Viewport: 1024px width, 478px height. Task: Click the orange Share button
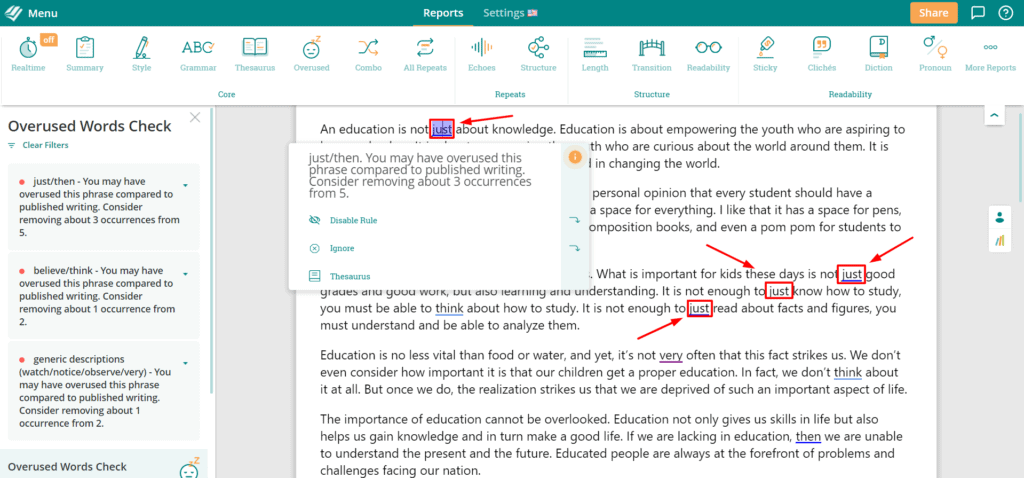point(933,13)
